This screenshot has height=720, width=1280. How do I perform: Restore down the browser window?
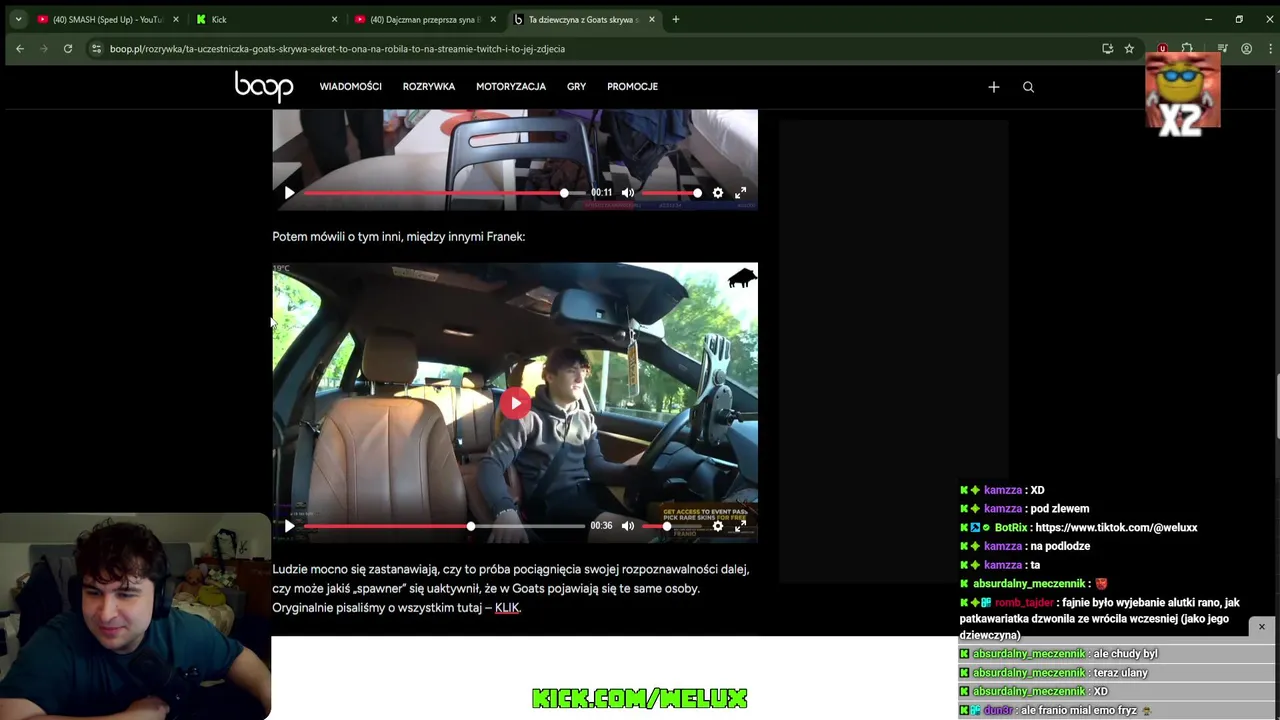click(x=1239, y=19)
